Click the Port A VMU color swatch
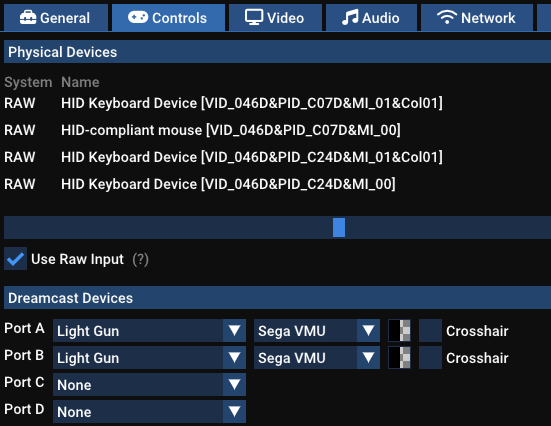Screen dimensions: 551x426 click(400, 331)
